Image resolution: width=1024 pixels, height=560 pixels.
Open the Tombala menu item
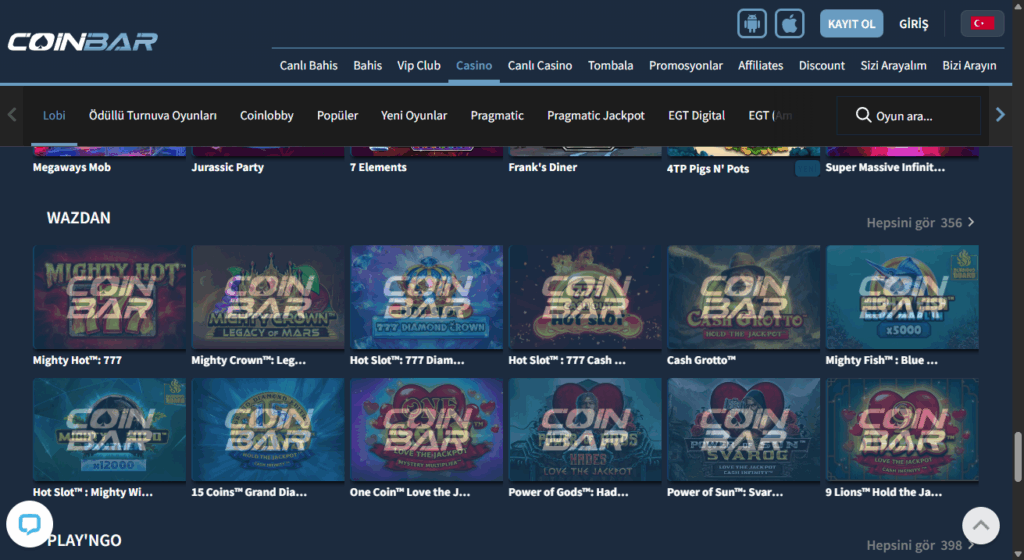610,65
